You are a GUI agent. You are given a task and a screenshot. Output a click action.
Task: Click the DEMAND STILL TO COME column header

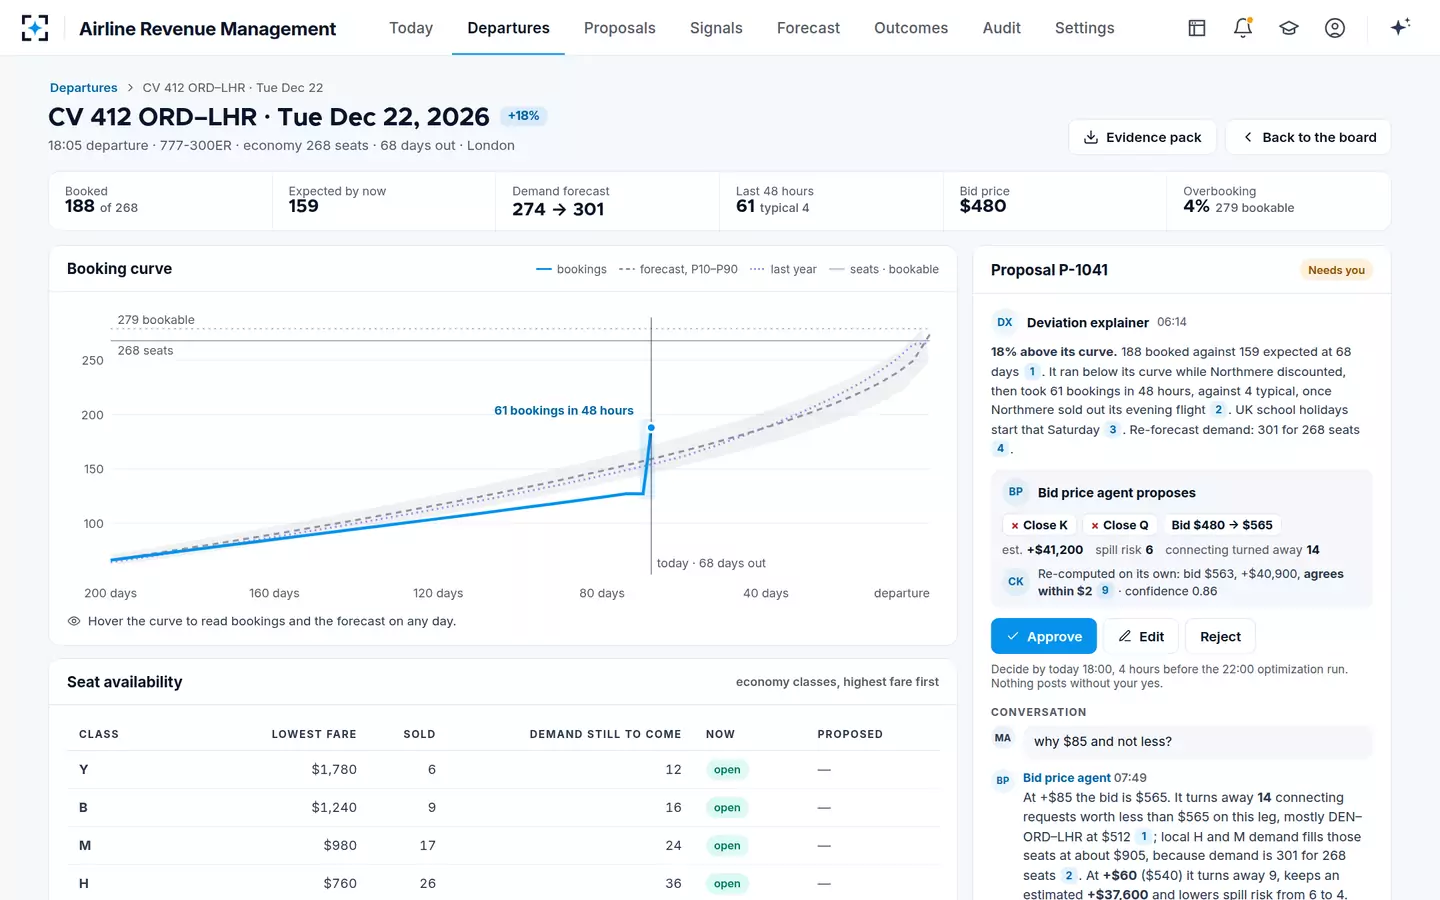tap(605, 734)
